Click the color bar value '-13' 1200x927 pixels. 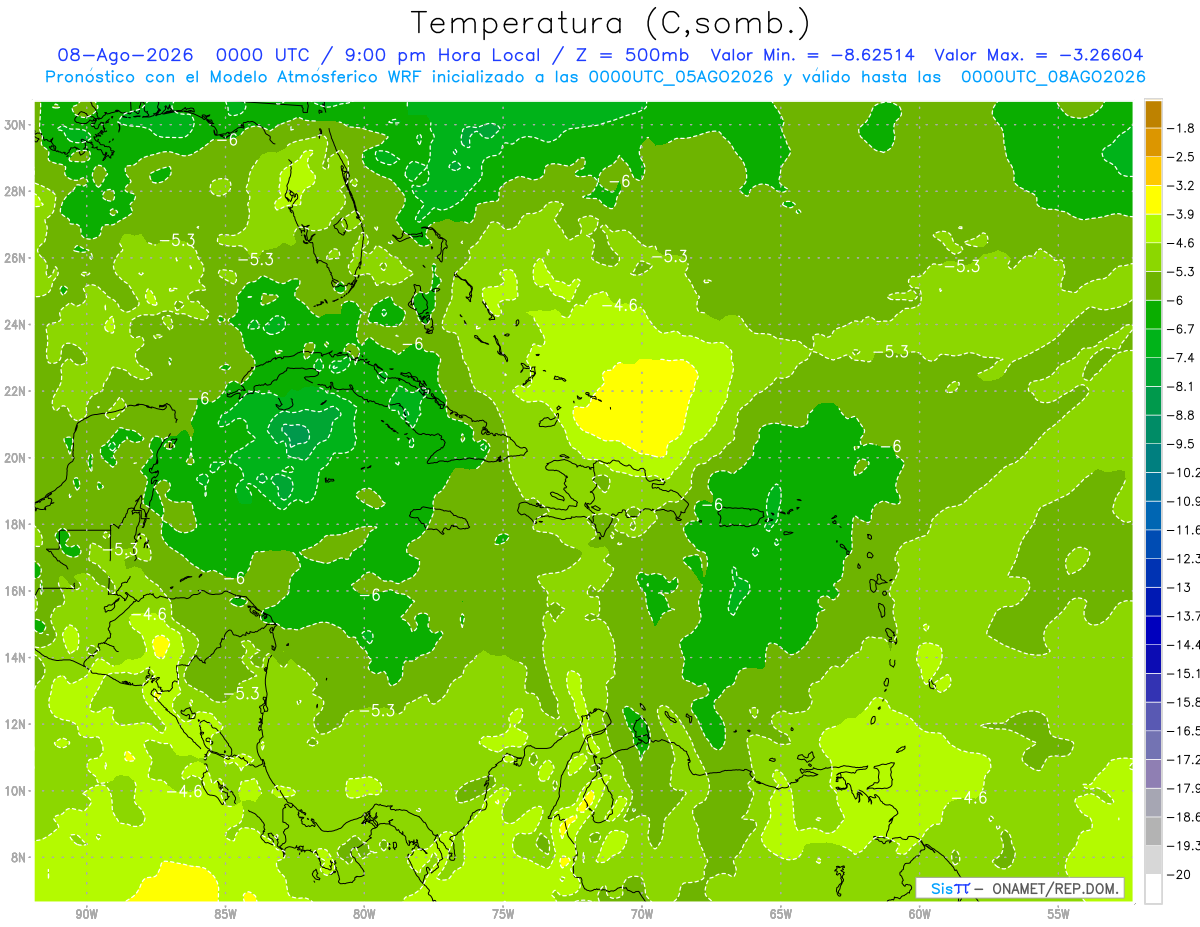click(1180, 586)
